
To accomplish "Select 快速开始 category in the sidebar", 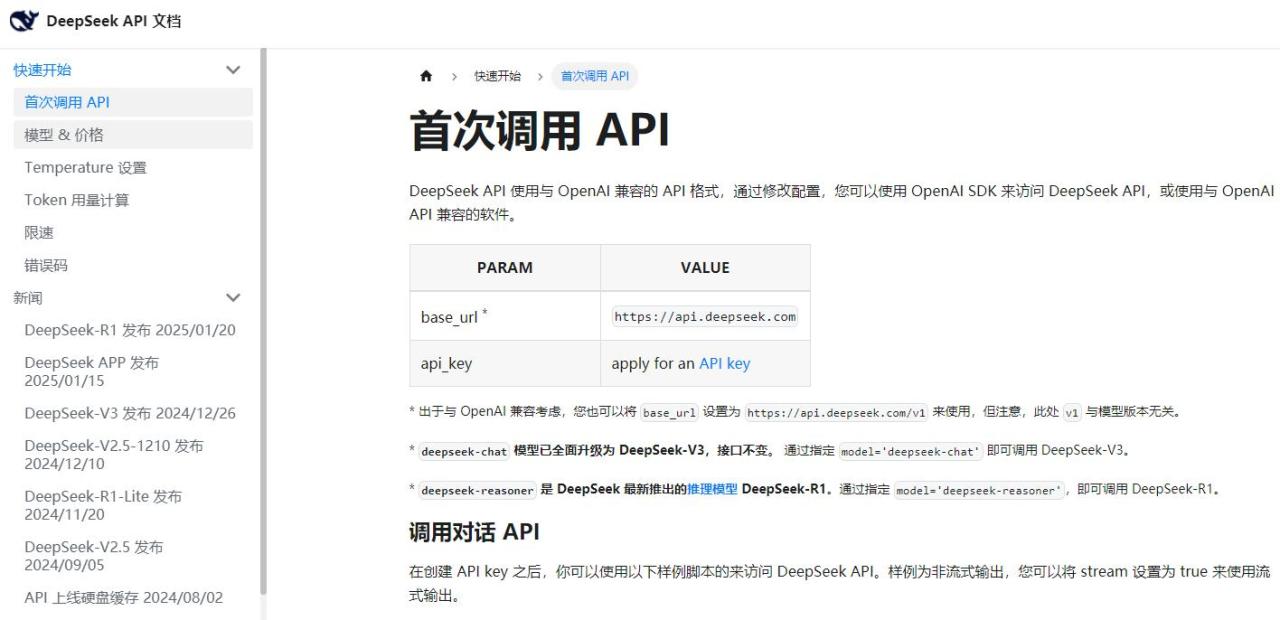I will coord(42,70).
